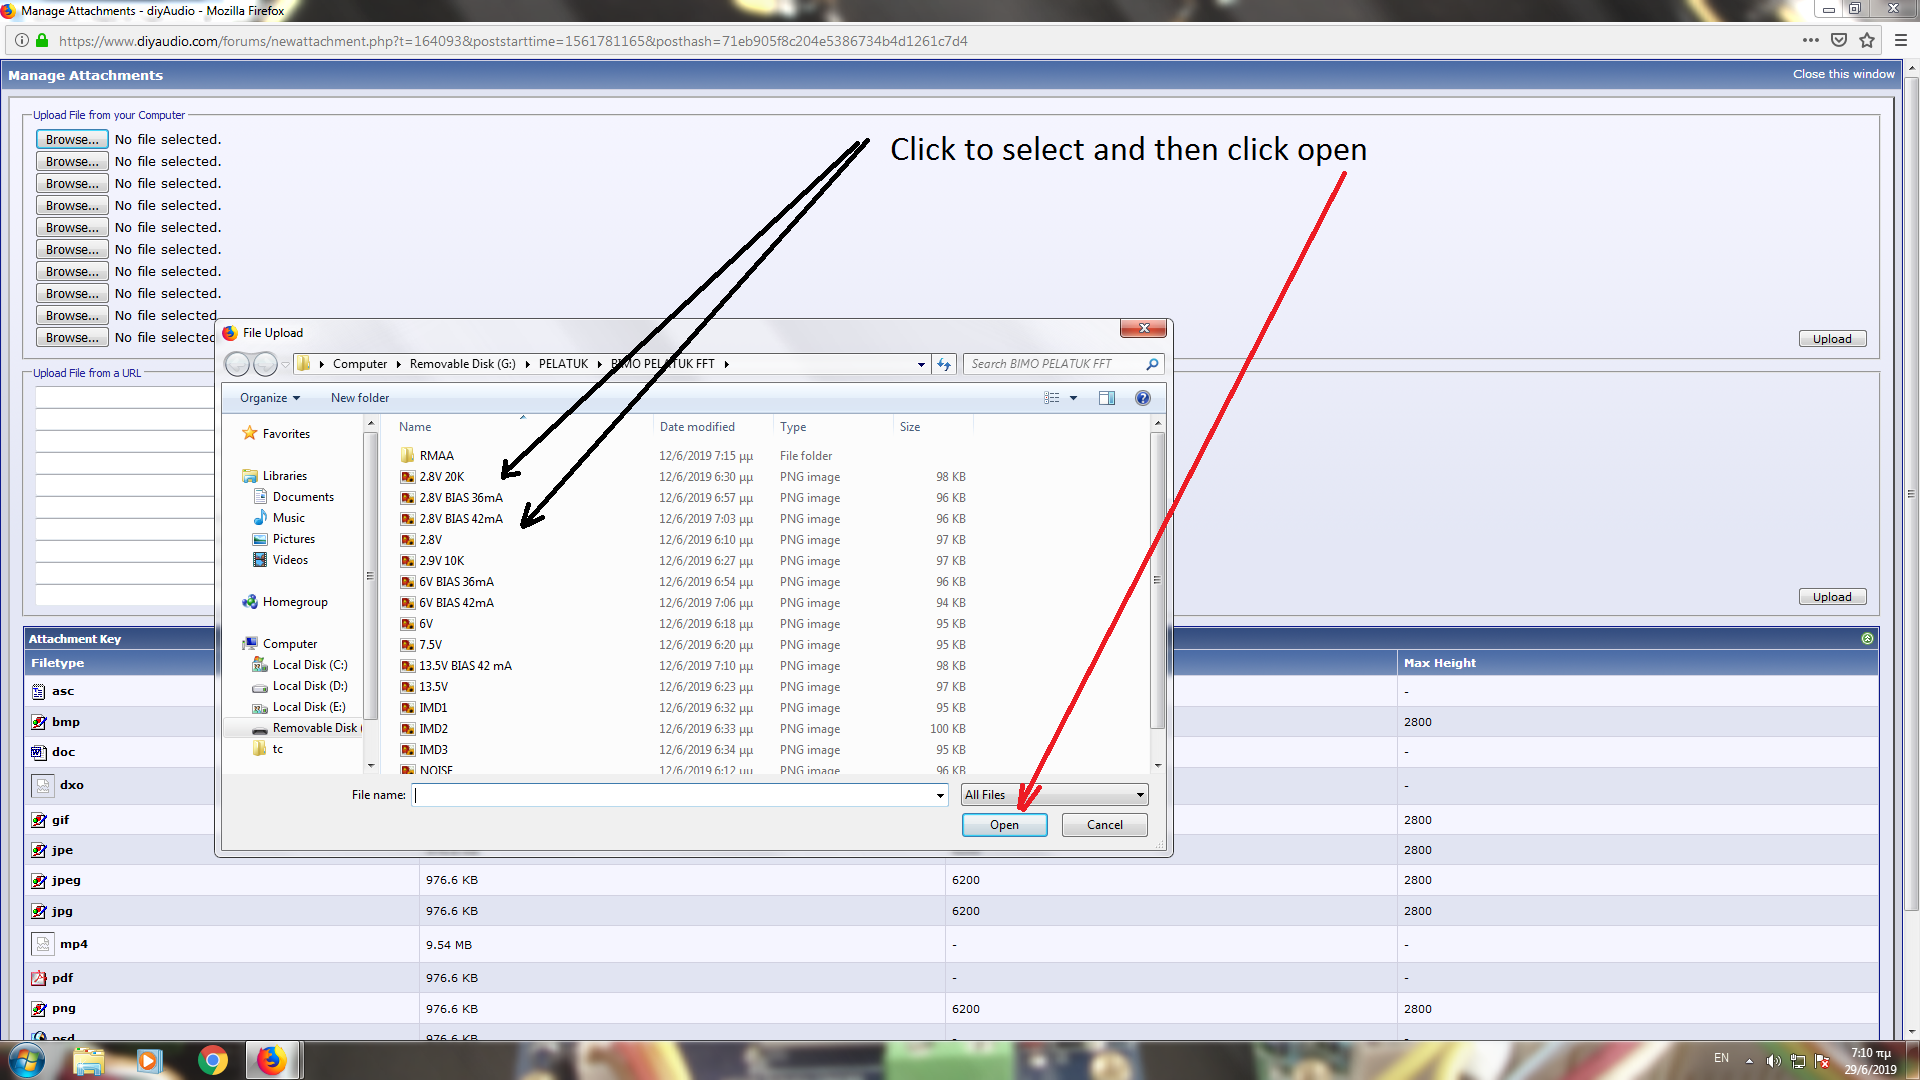Image resolution: width=1920 pixels, height=1080 pixels.
Task: Click the refresh folder icon next to address path
Action: pyautogui.click(x=944, y=364)
